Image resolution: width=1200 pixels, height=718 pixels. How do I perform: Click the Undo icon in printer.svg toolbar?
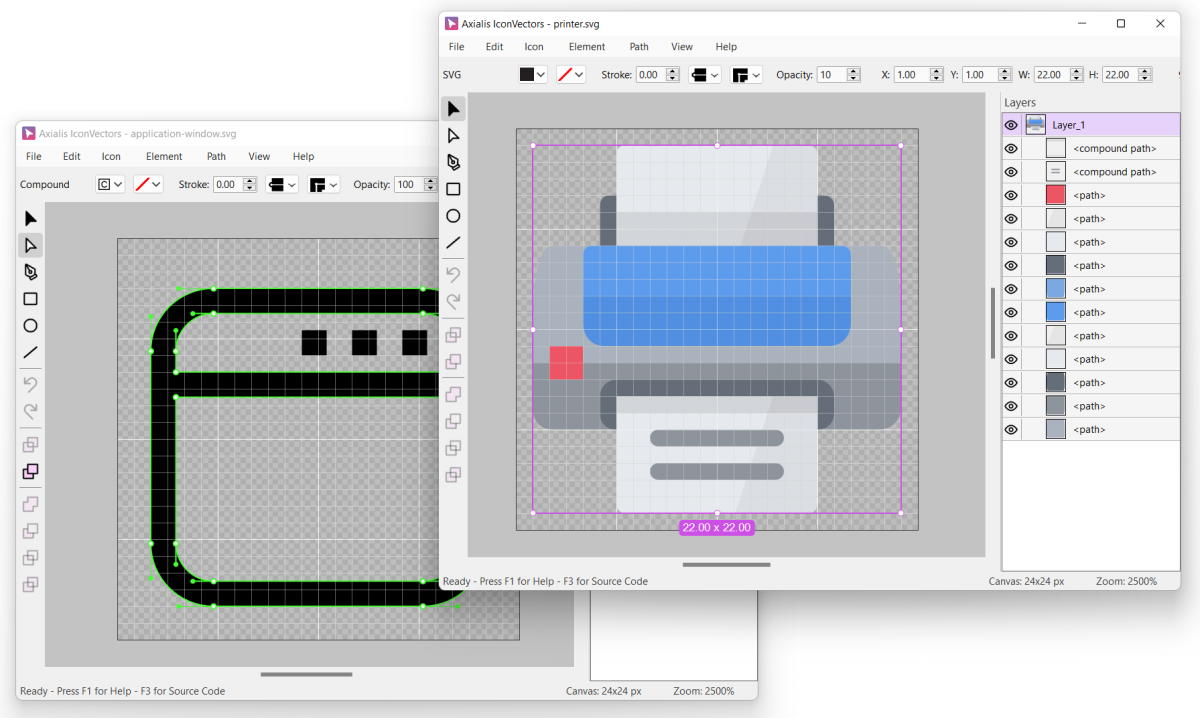(x=453, y=274)
